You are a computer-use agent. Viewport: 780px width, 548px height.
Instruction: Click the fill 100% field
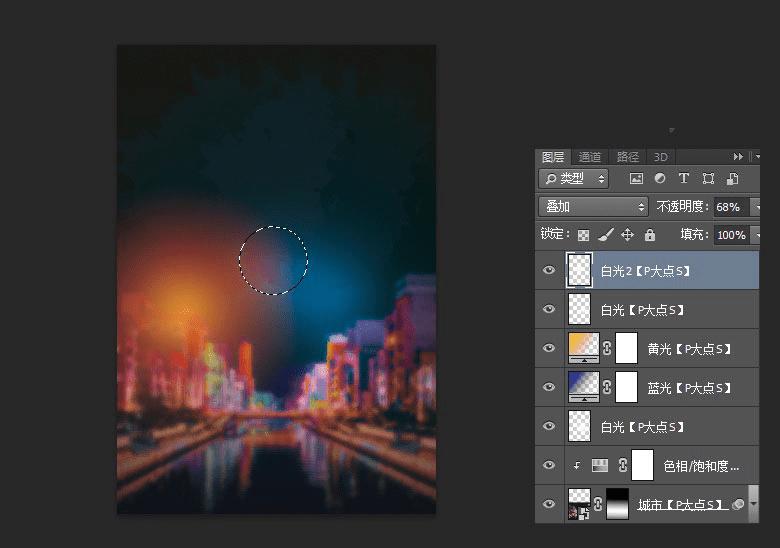click(731, 235)
